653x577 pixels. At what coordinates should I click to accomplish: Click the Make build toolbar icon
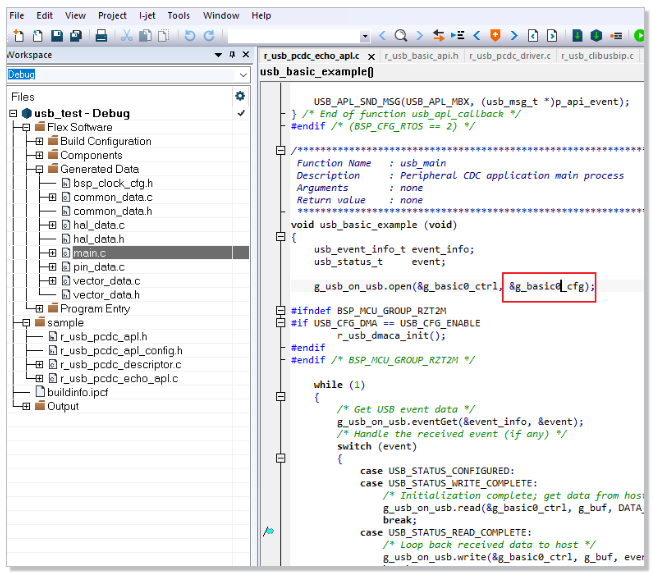tap(596, 36)
